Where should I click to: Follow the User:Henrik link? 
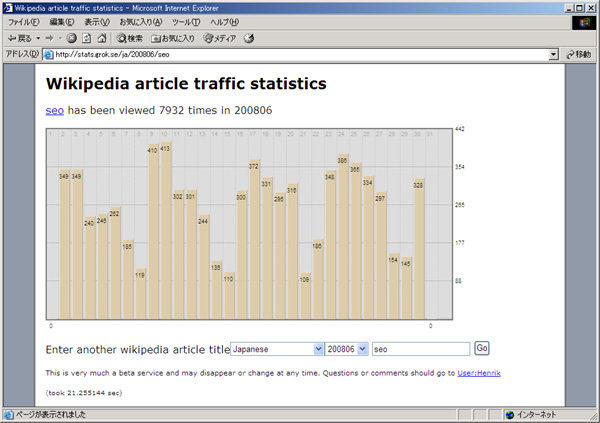click(478, 373)
